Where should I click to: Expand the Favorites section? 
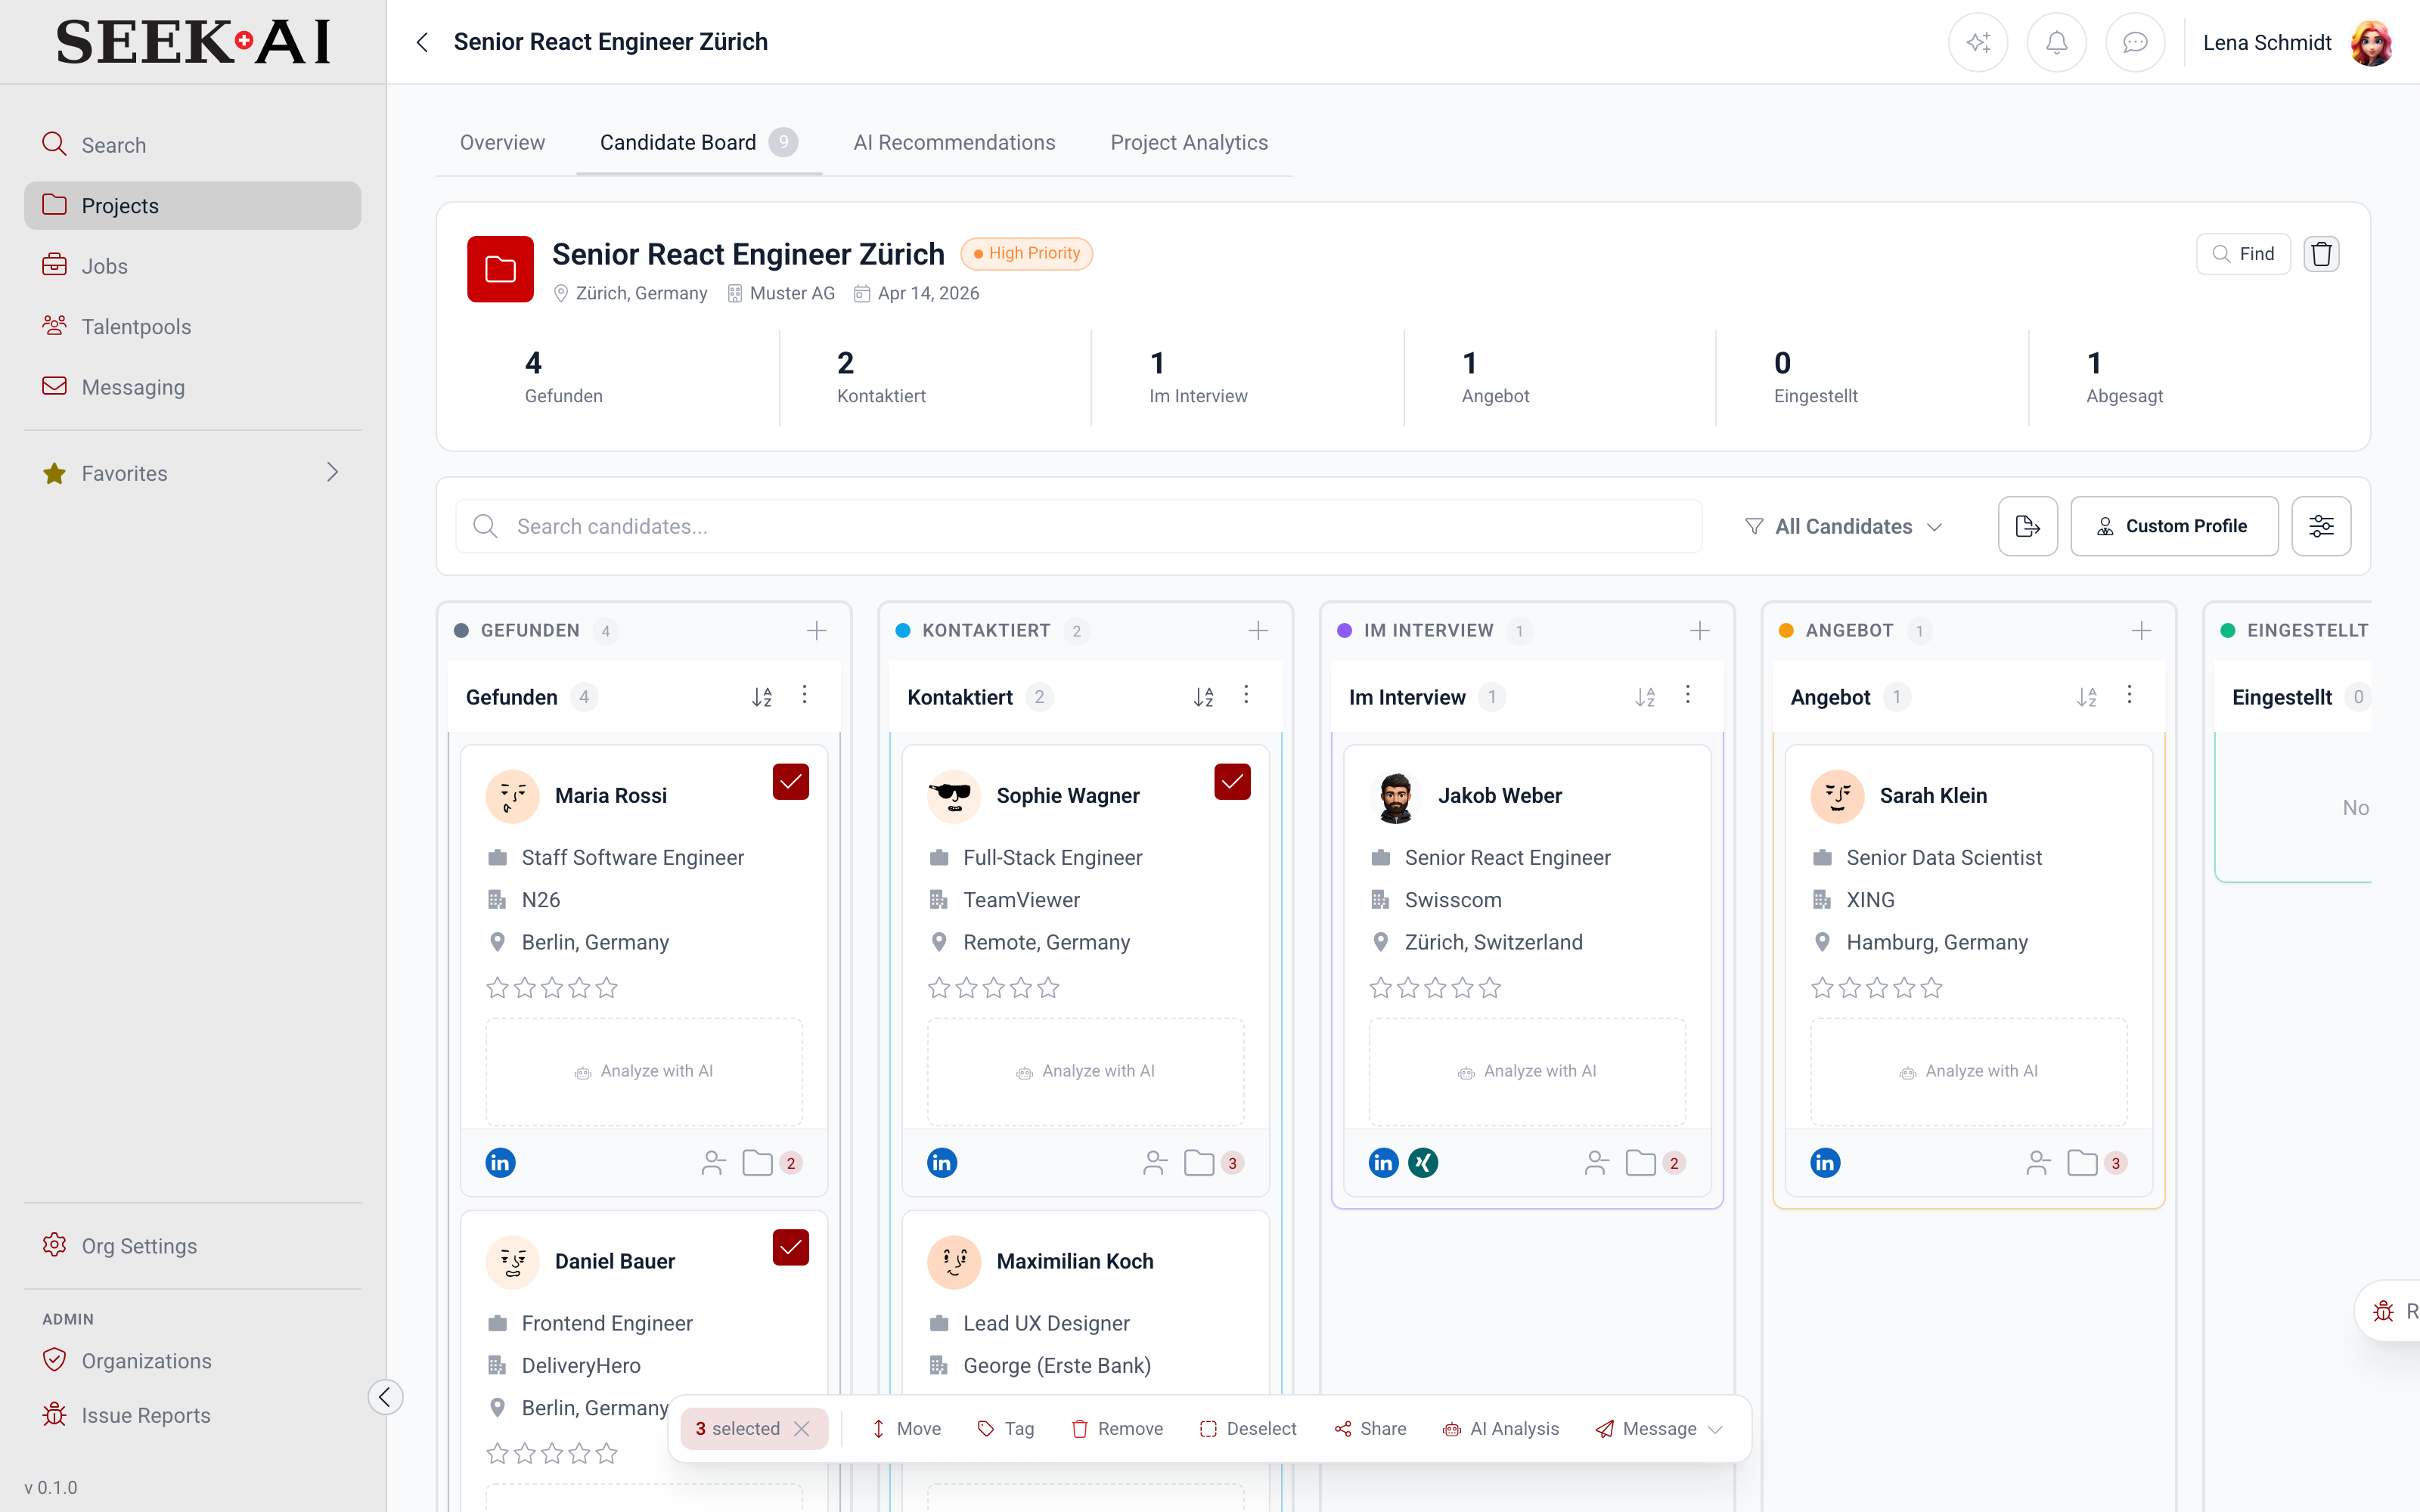click(x=332, y=472)
